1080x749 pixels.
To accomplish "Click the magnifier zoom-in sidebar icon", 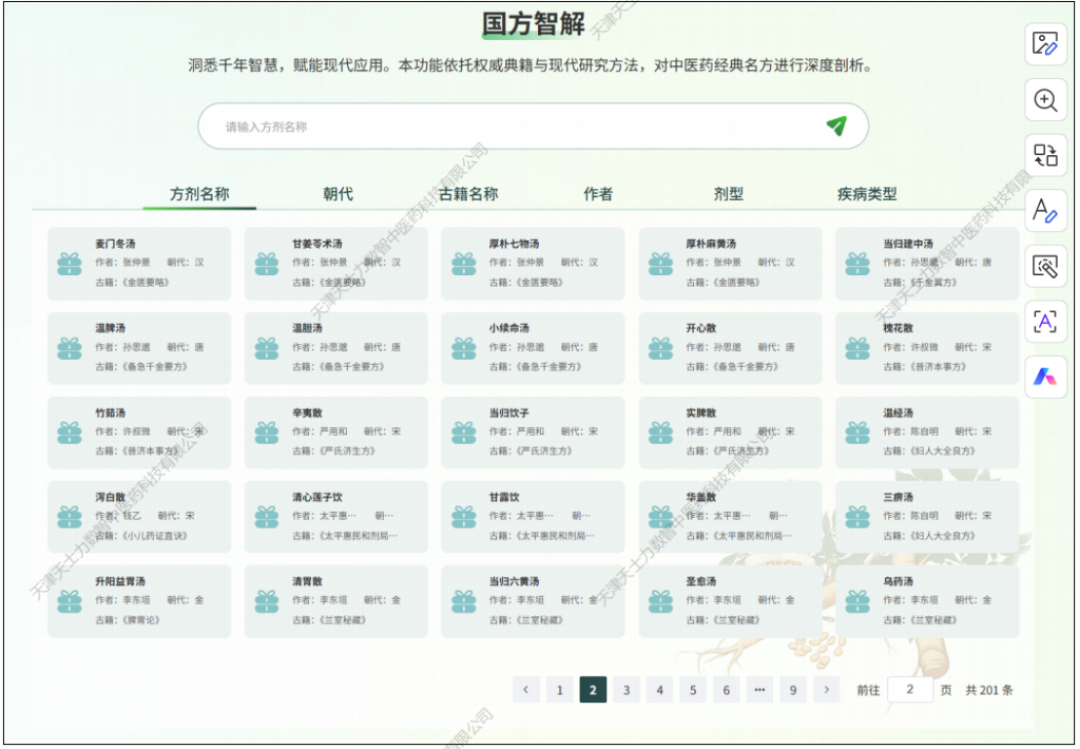I will coord(1045,100).
